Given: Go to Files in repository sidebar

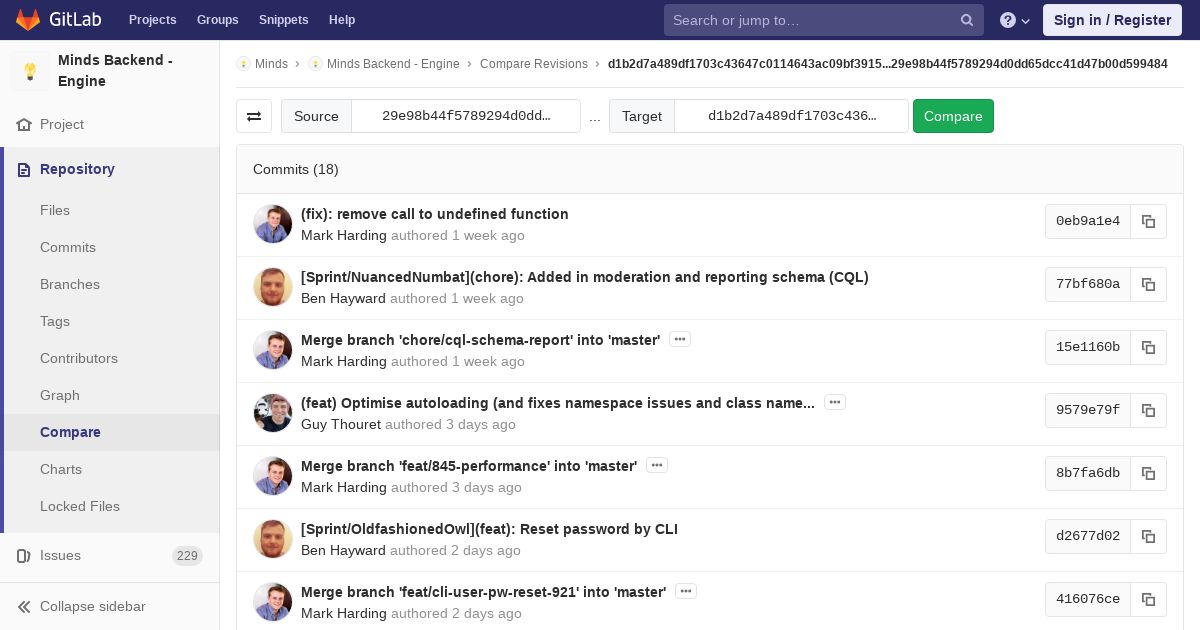Looking at the screenshot, I should (x=55, y=211).
